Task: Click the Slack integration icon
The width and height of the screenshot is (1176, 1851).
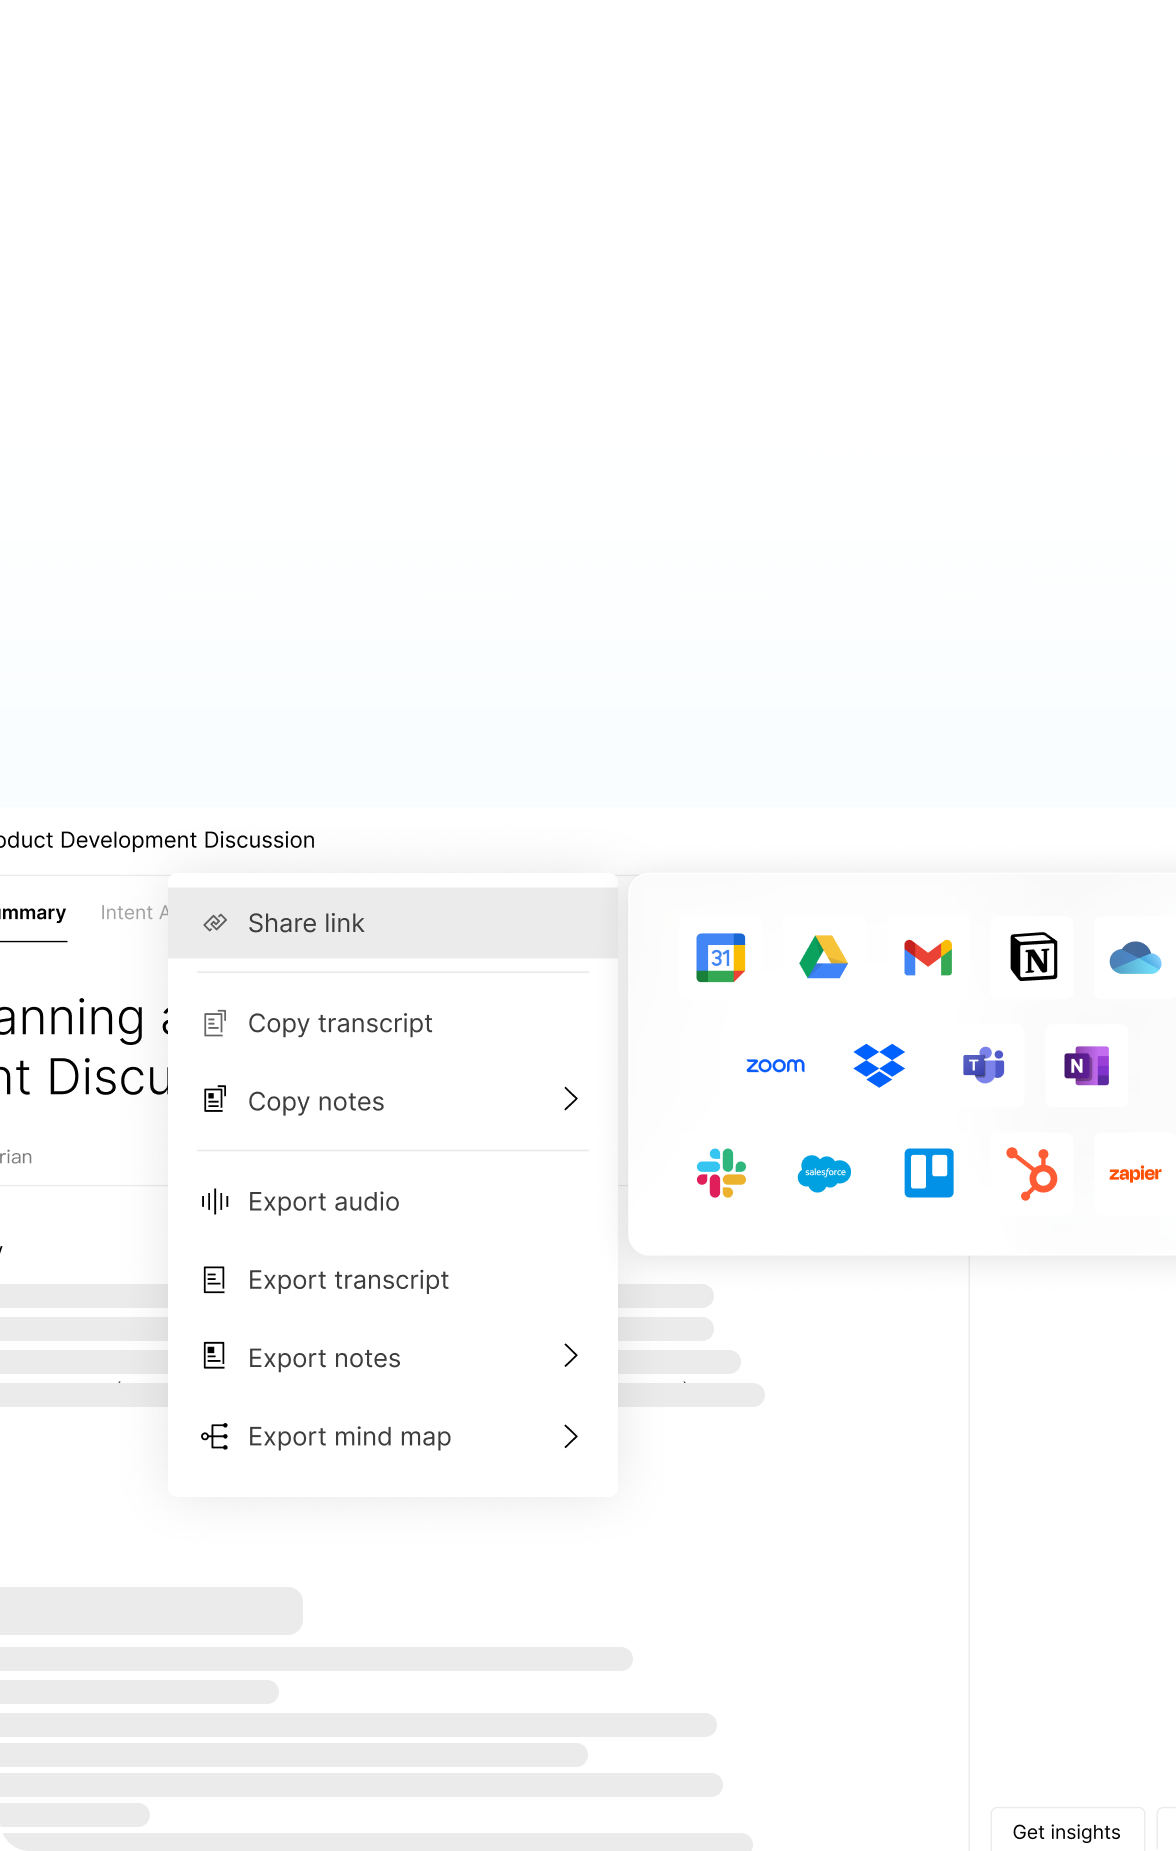Action: pos(721,1173)
